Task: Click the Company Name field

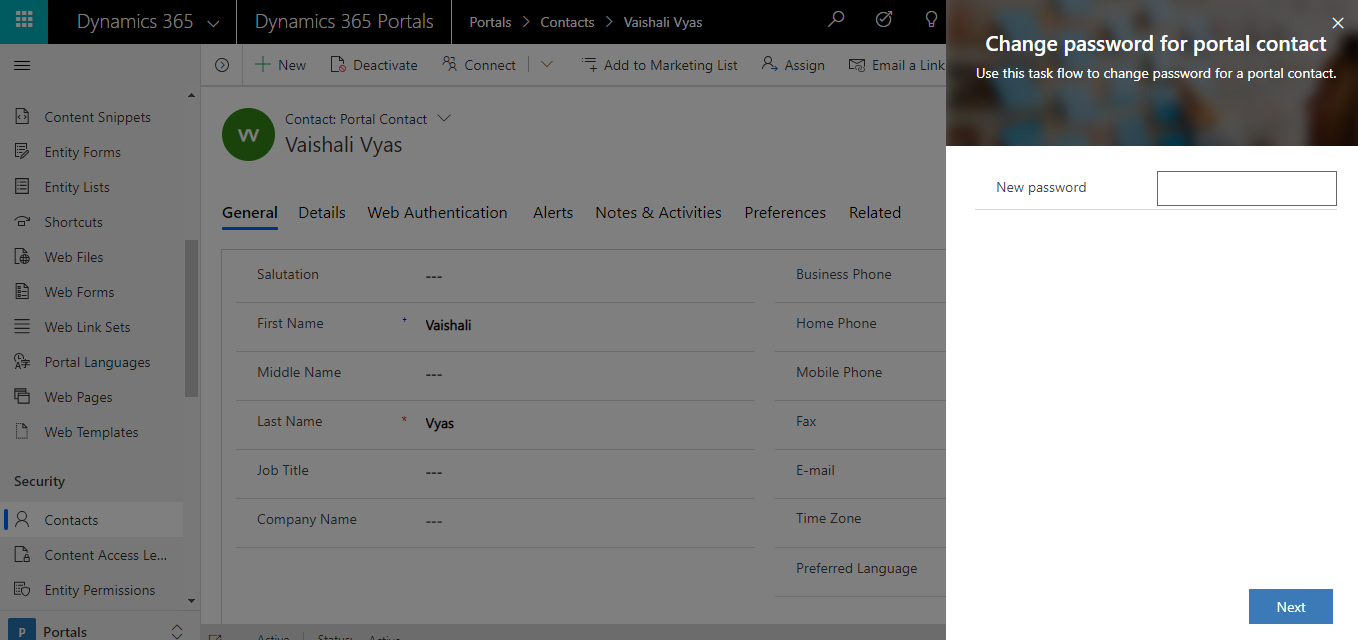Action: [x=495, y=521]
